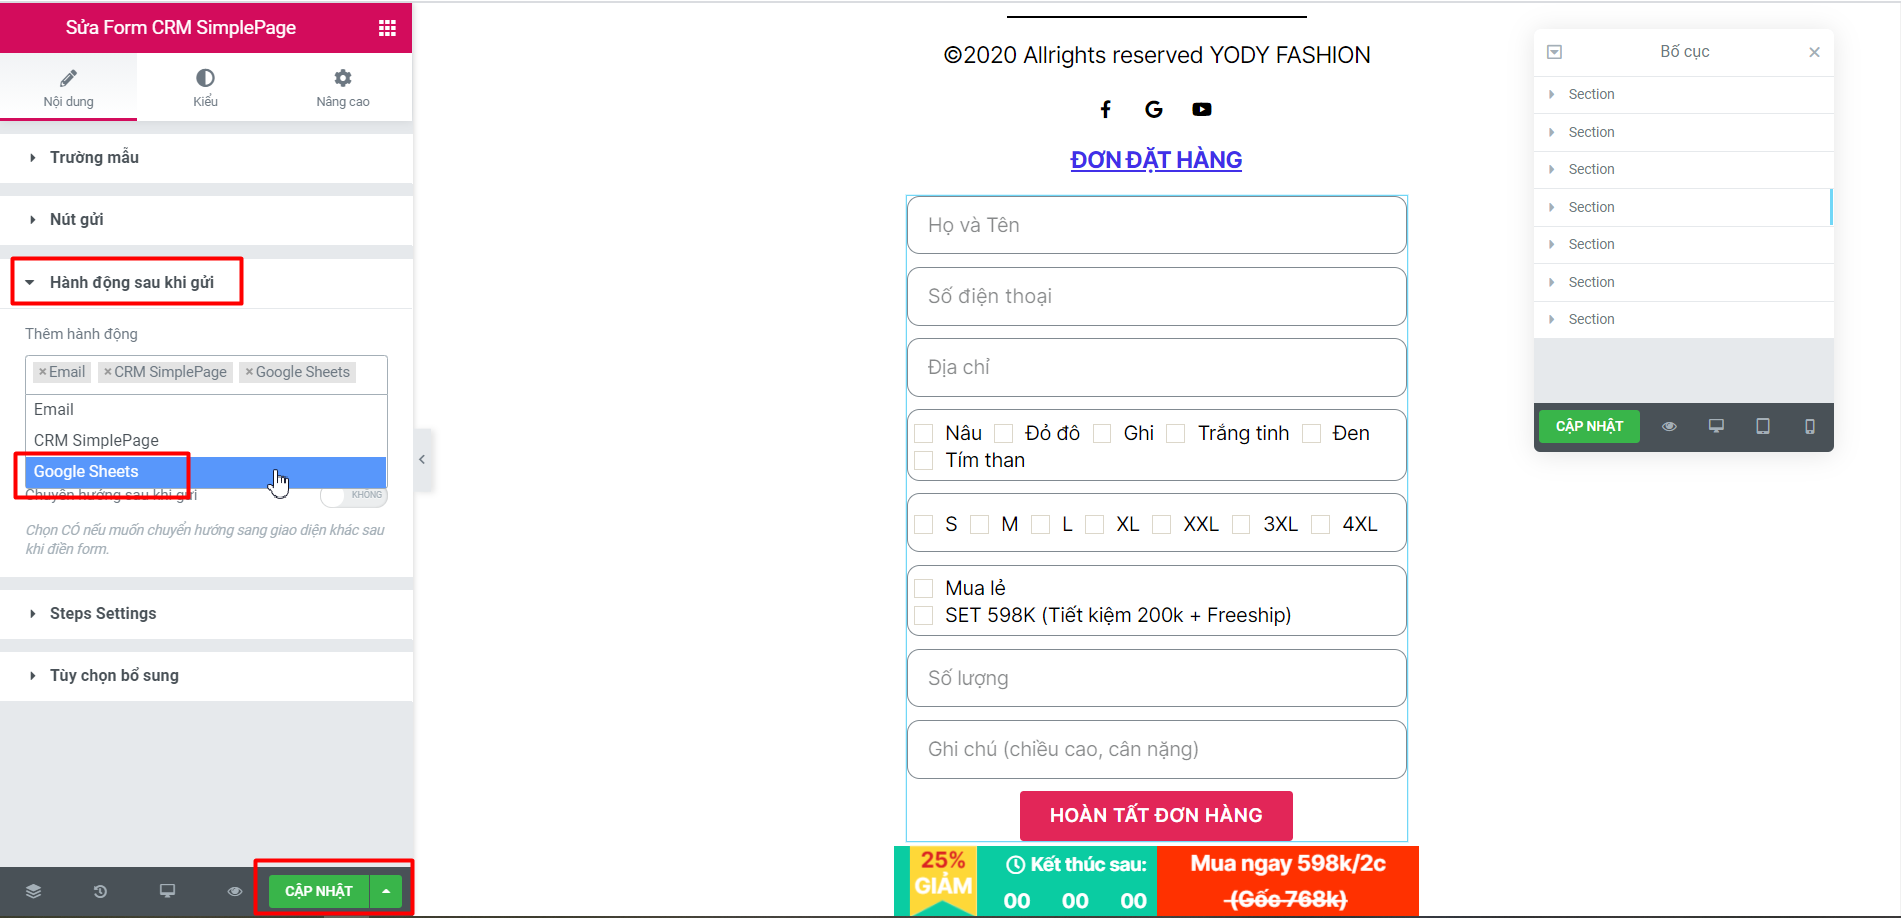Click action tags input box

pyautogui.click(x=206, y=374)
